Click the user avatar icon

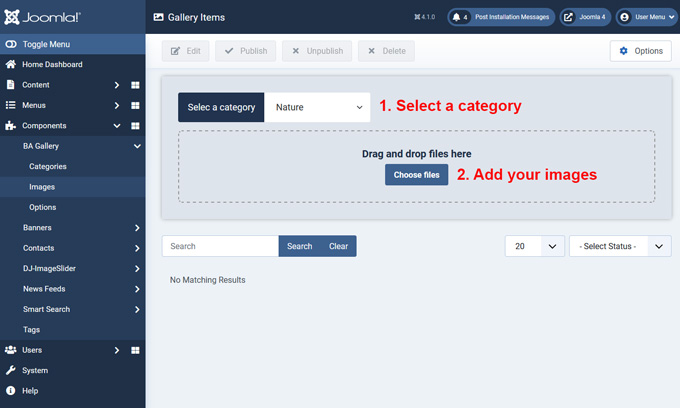(624, 17)
